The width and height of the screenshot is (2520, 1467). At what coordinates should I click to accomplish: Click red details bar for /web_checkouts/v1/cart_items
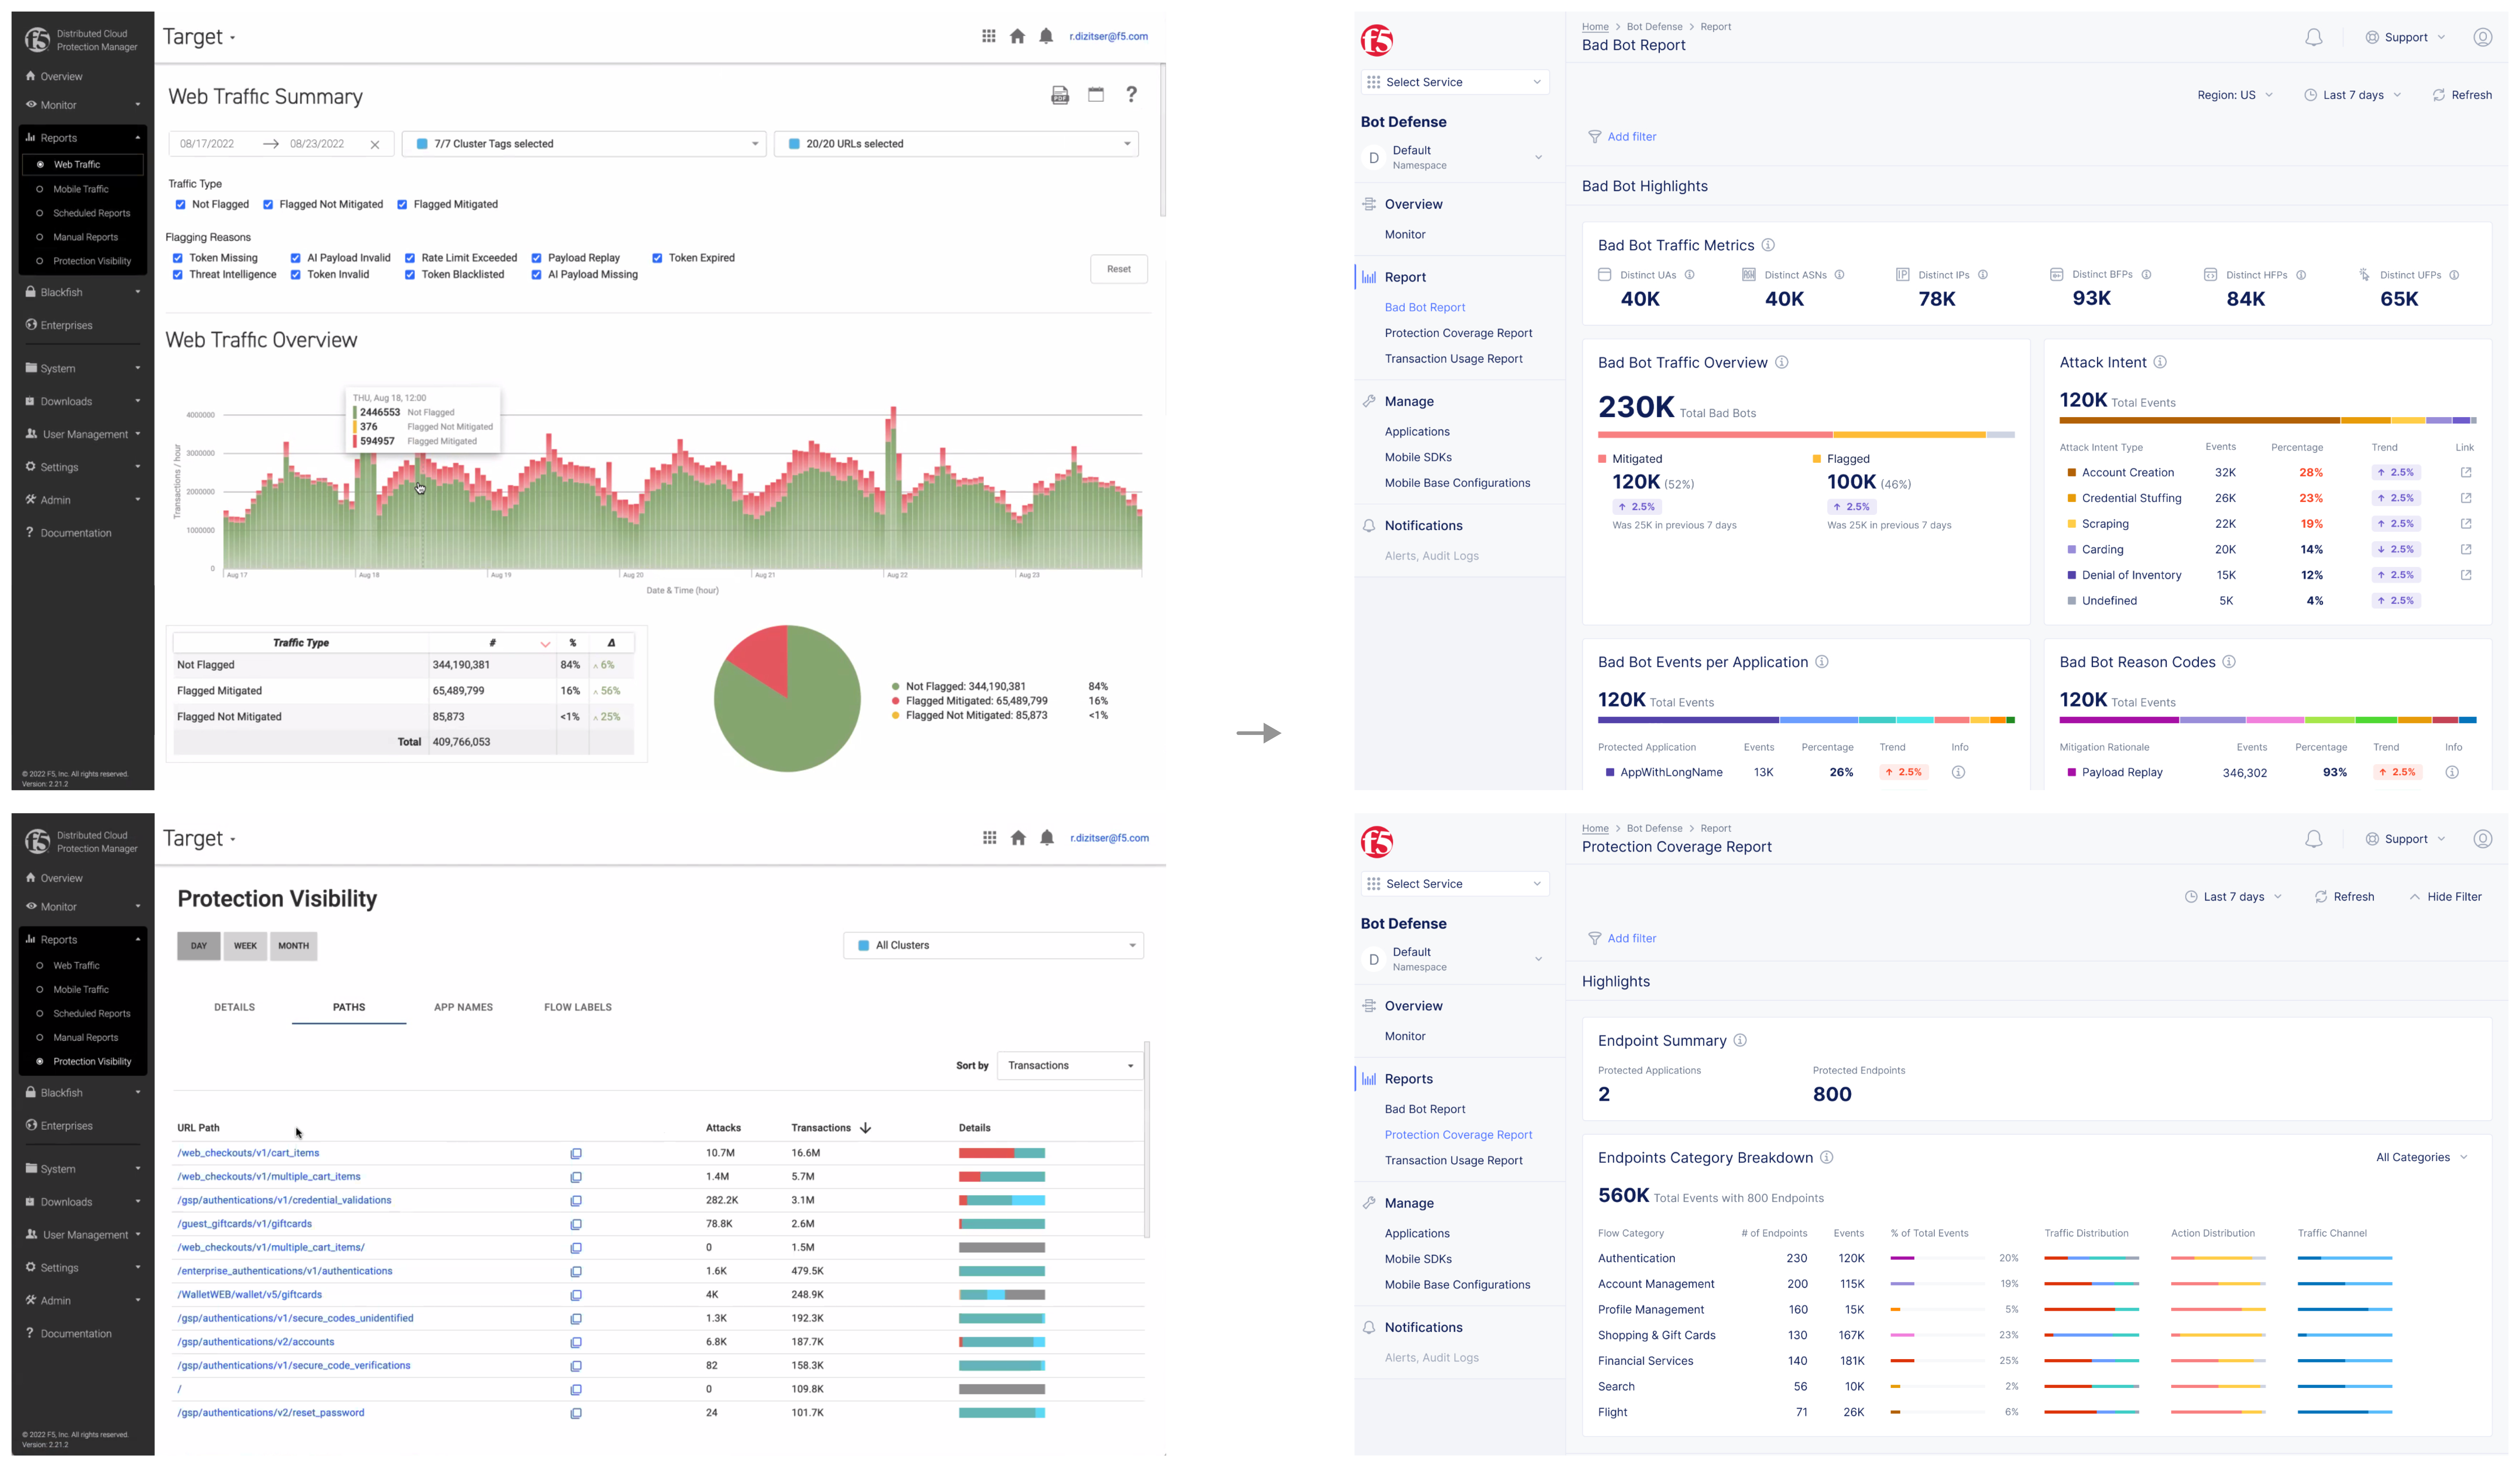click(986, 1154)
